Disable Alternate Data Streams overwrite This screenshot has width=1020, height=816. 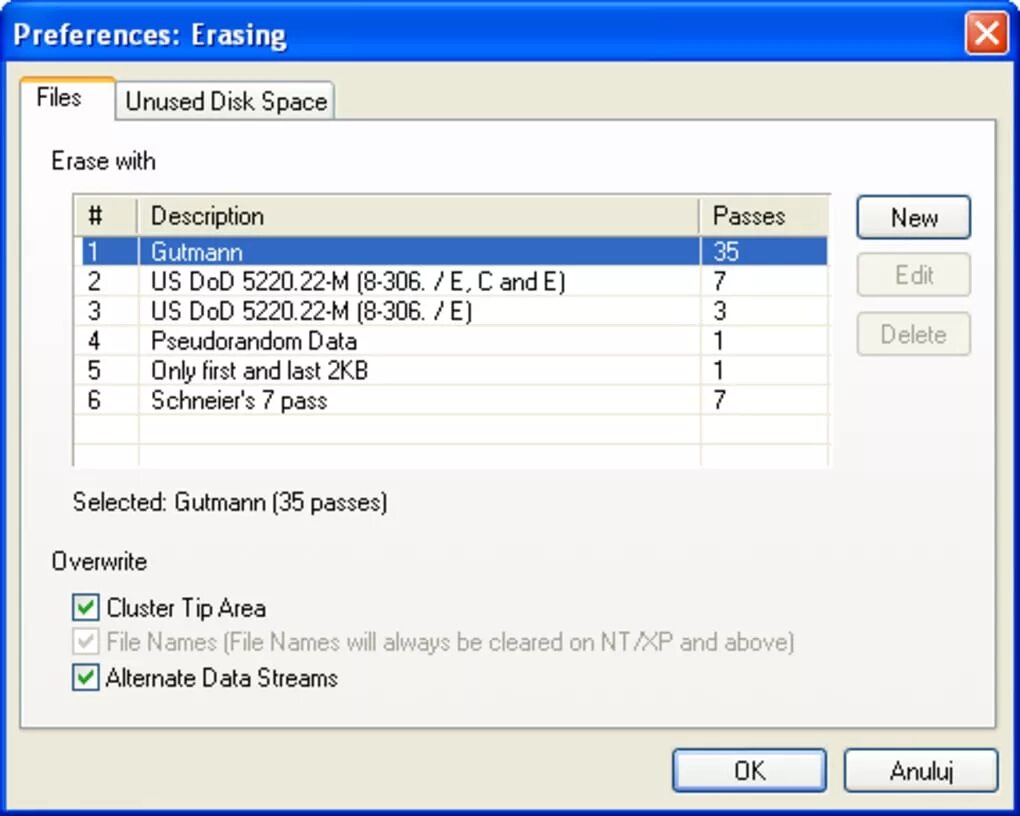87,678
